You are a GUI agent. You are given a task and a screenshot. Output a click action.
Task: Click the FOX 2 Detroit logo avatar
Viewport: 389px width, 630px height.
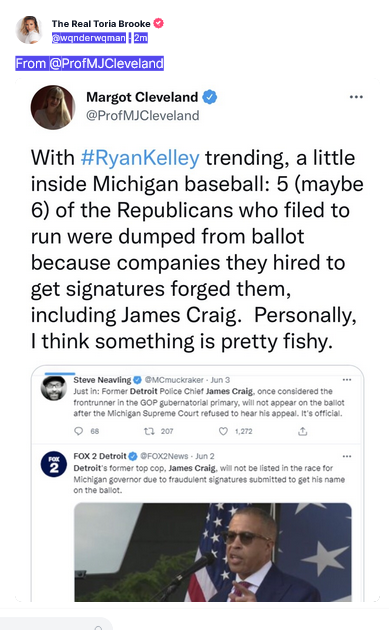pyautogui.click(x=54, y=464)
